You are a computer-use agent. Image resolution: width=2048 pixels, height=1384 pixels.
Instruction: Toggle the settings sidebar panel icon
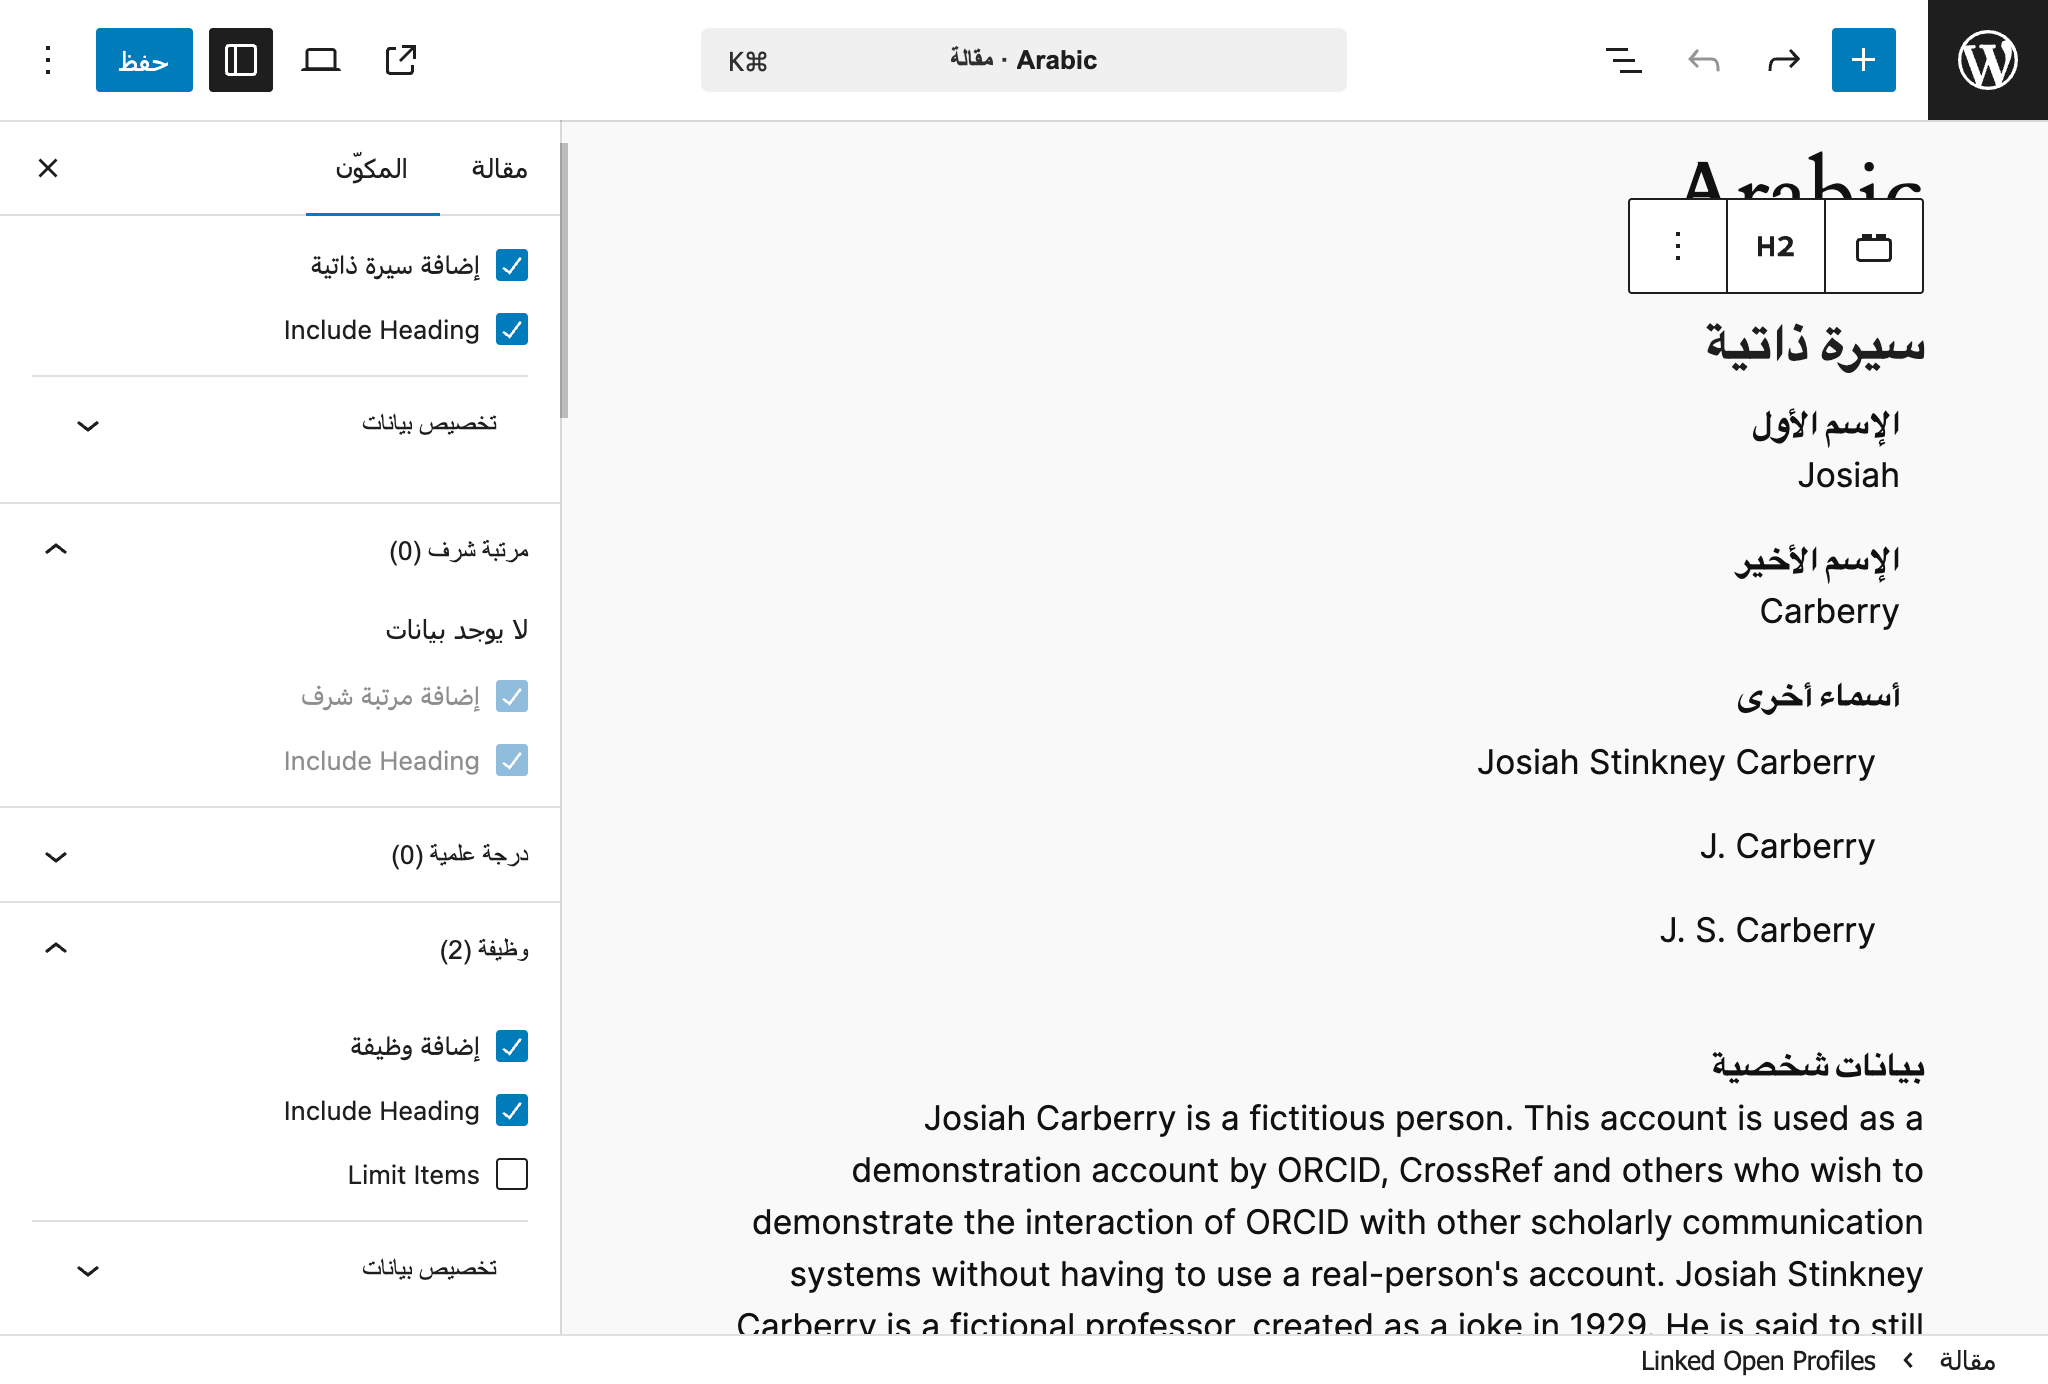point(241,60)
